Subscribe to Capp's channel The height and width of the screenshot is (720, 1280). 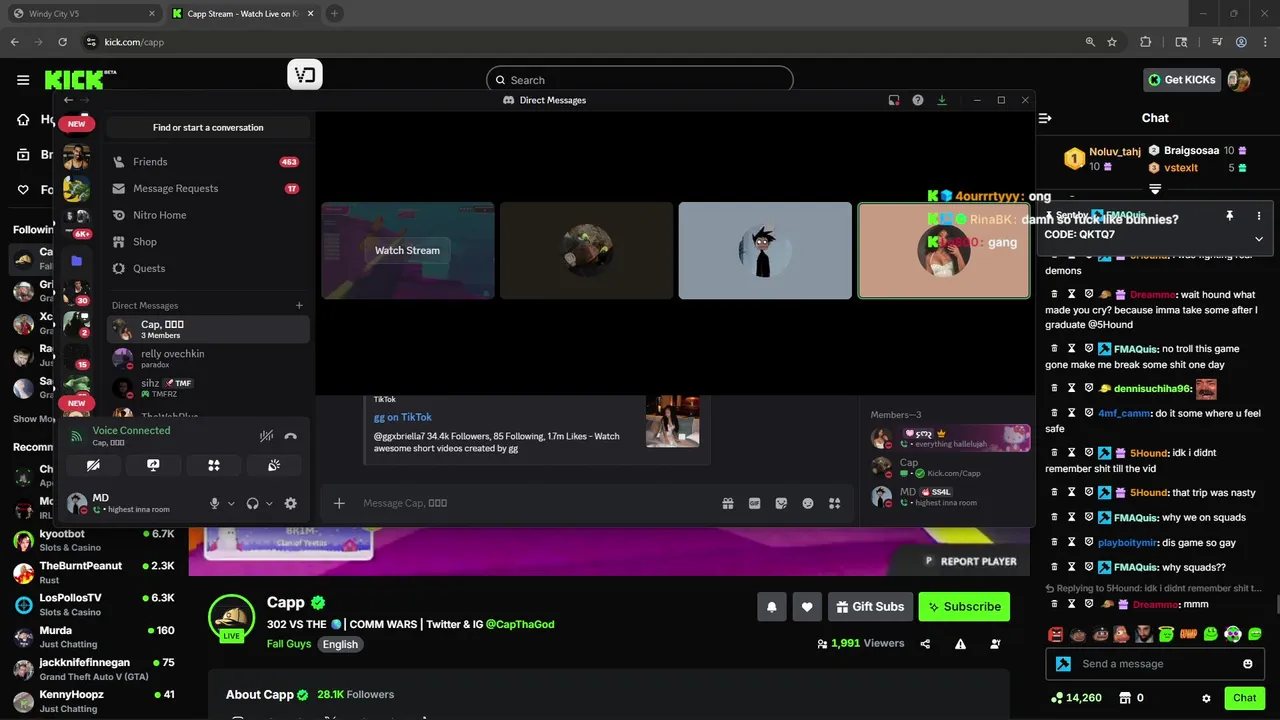click(x=964, y=606)
